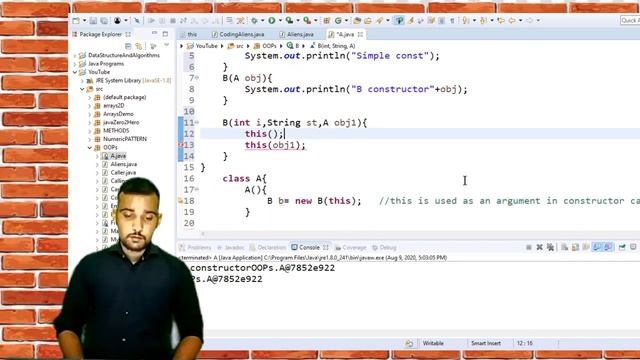Click the Back navigation arrow

pos(512,20)
